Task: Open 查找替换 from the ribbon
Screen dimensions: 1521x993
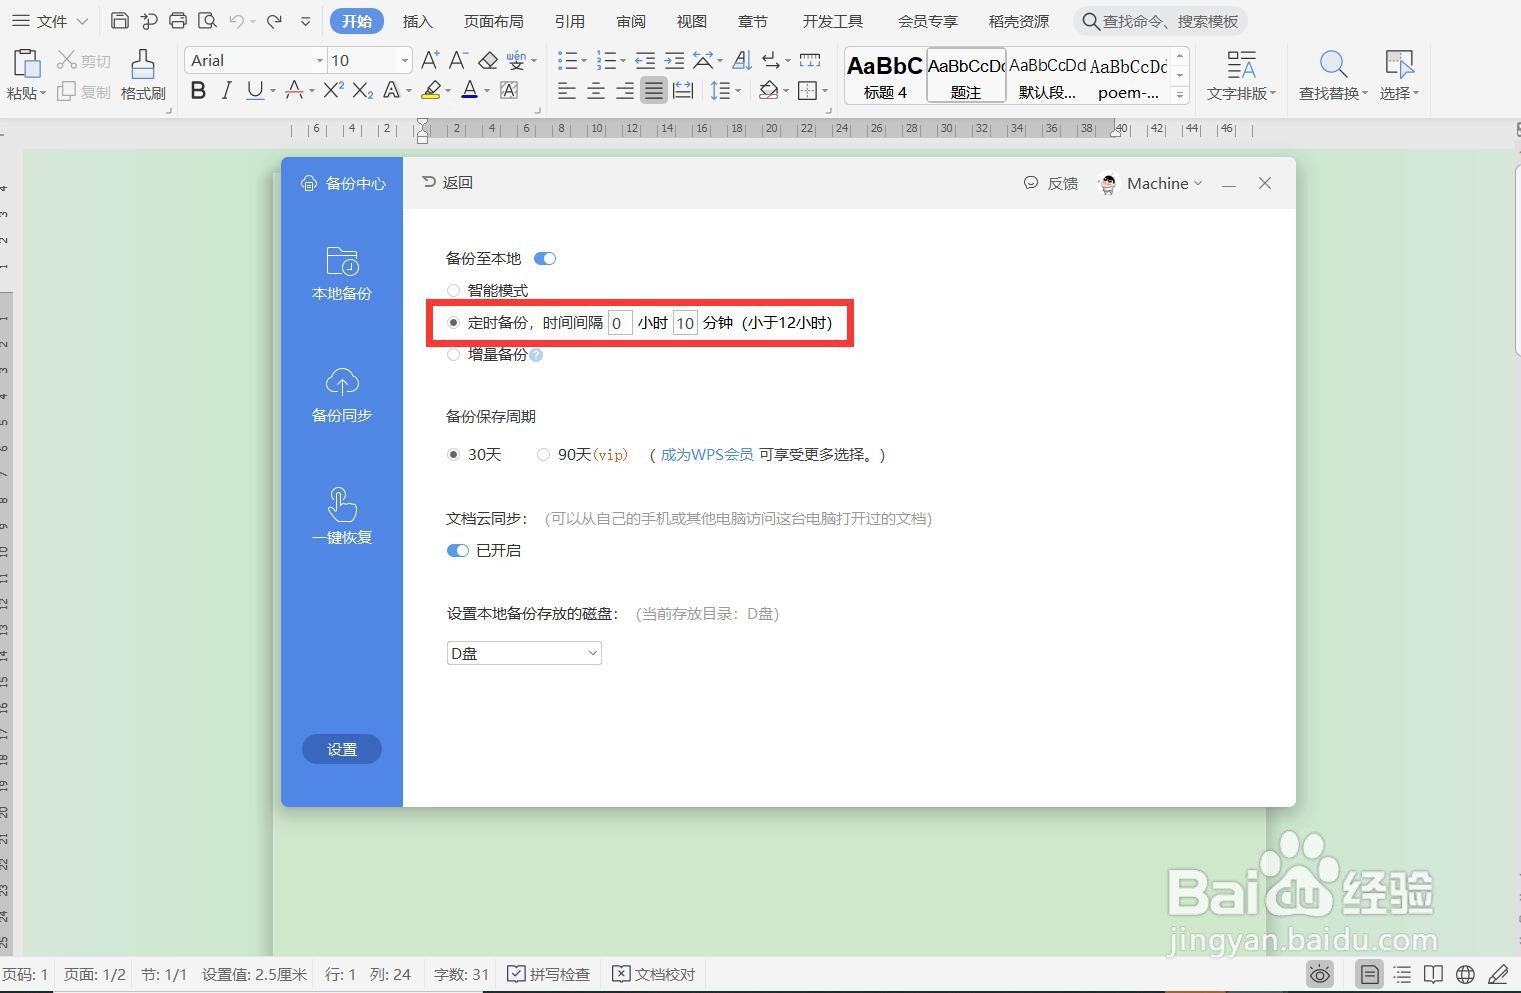Action: 1331,75
